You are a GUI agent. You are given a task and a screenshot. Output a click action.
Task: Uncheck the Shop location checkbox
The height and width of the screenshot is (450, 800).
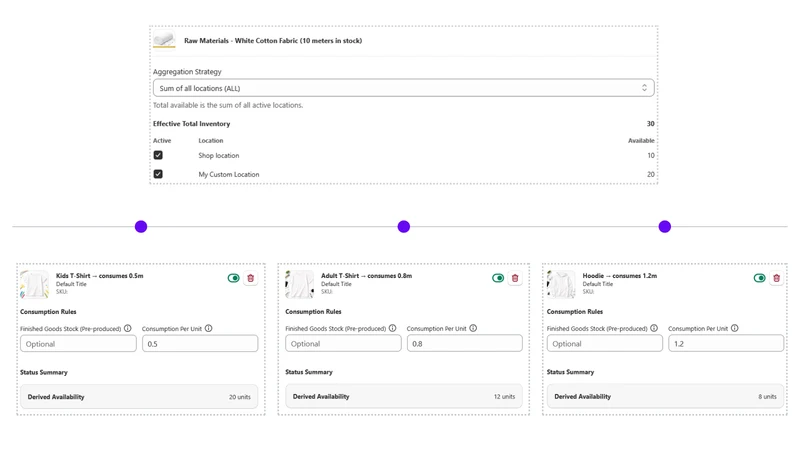[x=158, y=155]
